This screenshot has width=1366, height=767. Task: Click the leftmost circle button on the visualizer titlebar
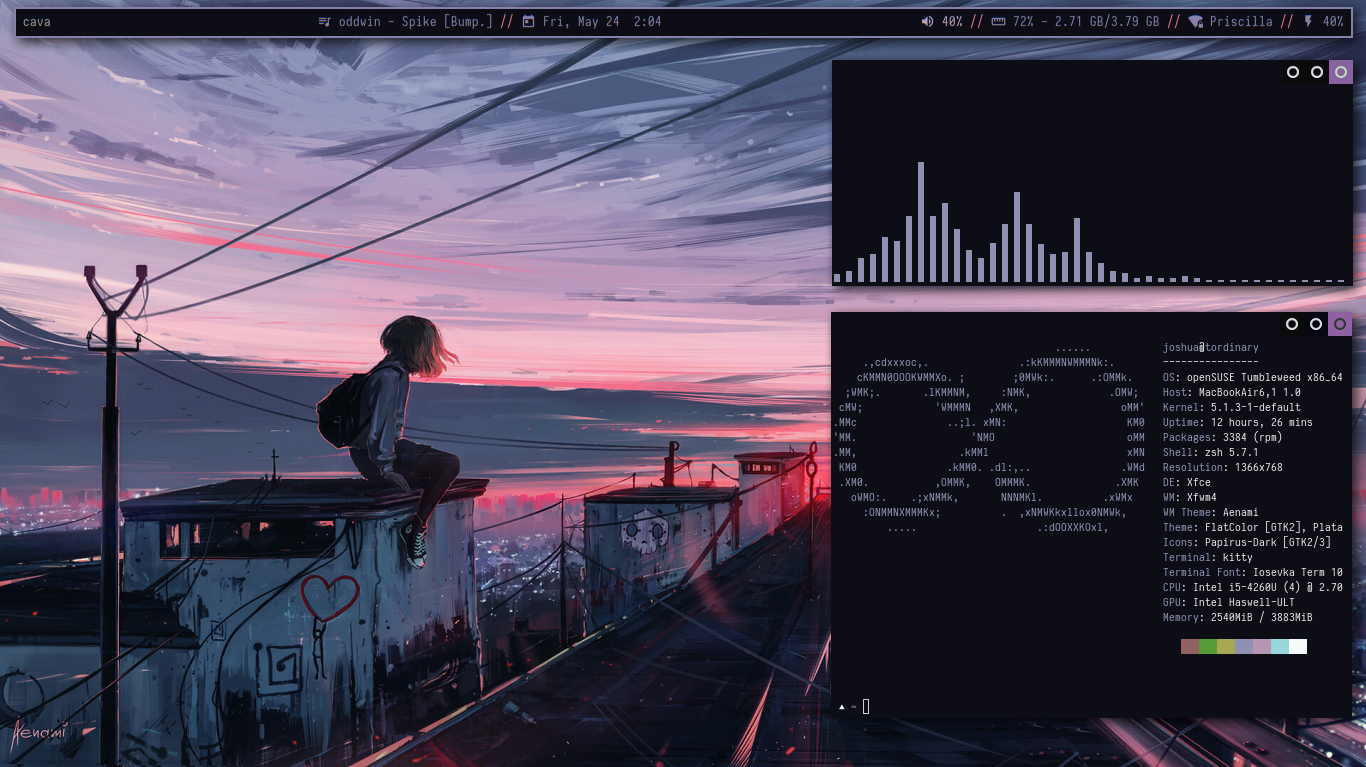pyautogui.click(x=1291, y=72)
